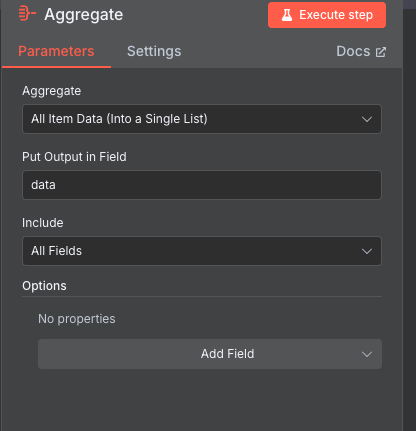Open the Aggregate mode dropdown
This screenshot has height=431, width=416.
coord(202,119)
